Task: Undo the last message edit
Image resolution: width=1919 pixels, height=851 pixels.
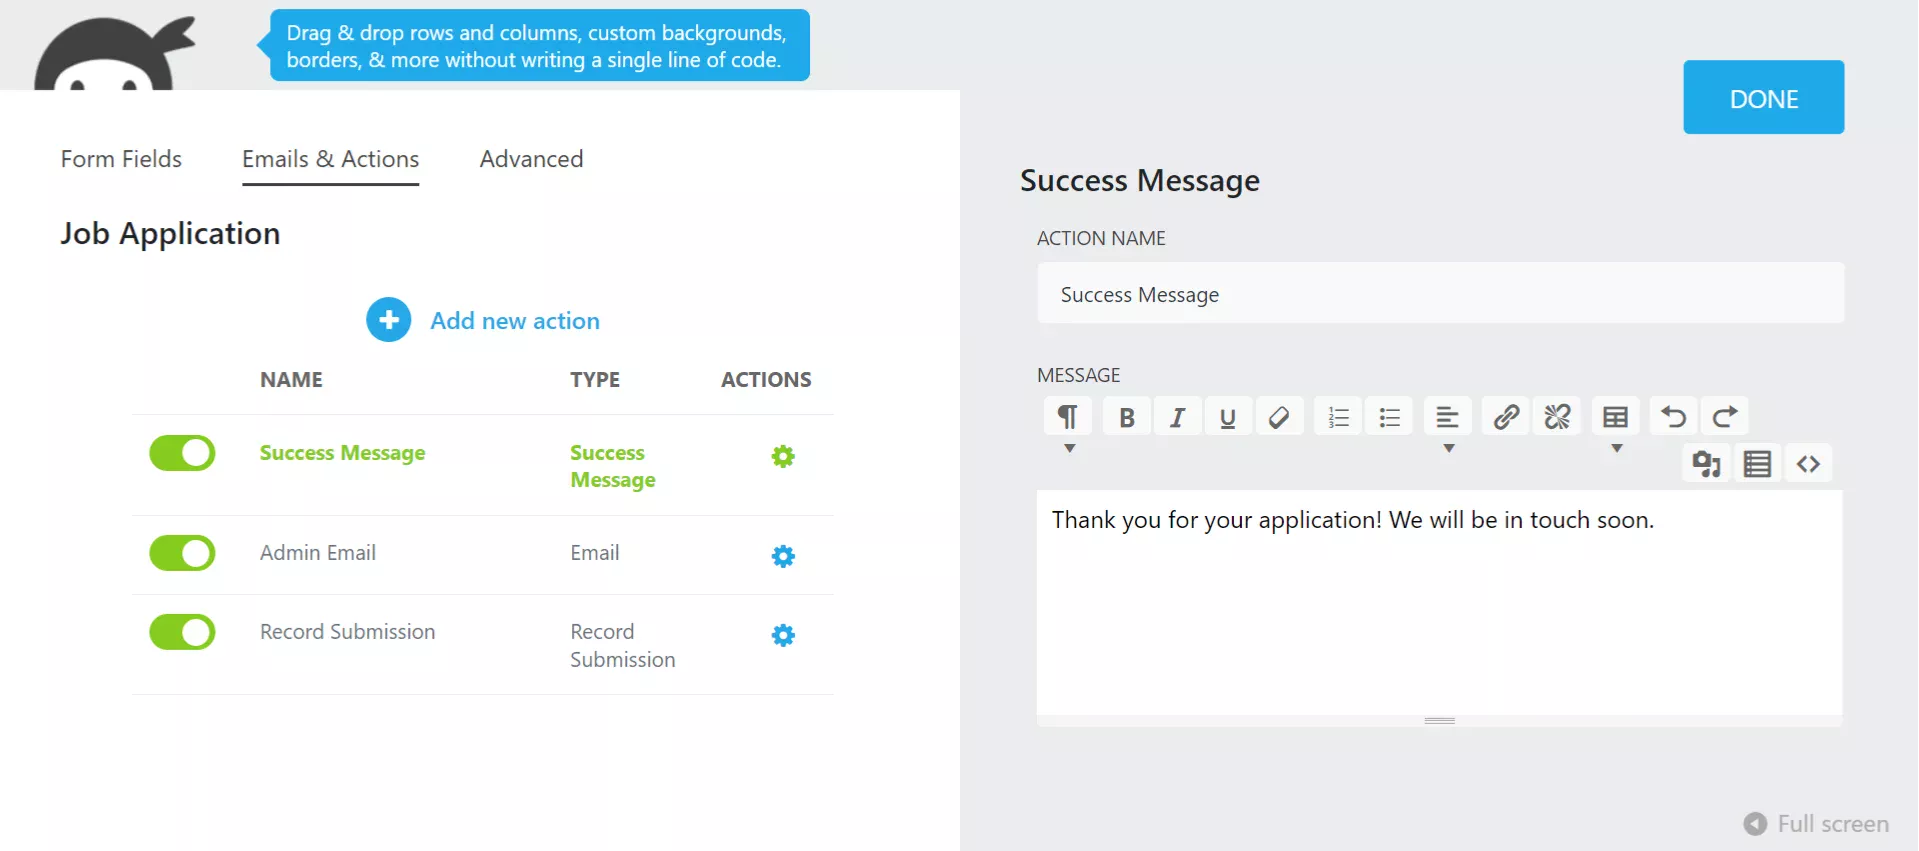Action: (1672, 416)
